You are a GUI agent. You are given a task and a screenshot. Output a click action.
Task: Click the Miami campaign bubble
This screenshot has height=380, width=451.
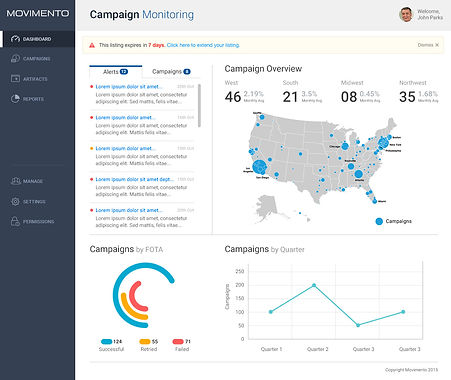[x=375, y=201]
